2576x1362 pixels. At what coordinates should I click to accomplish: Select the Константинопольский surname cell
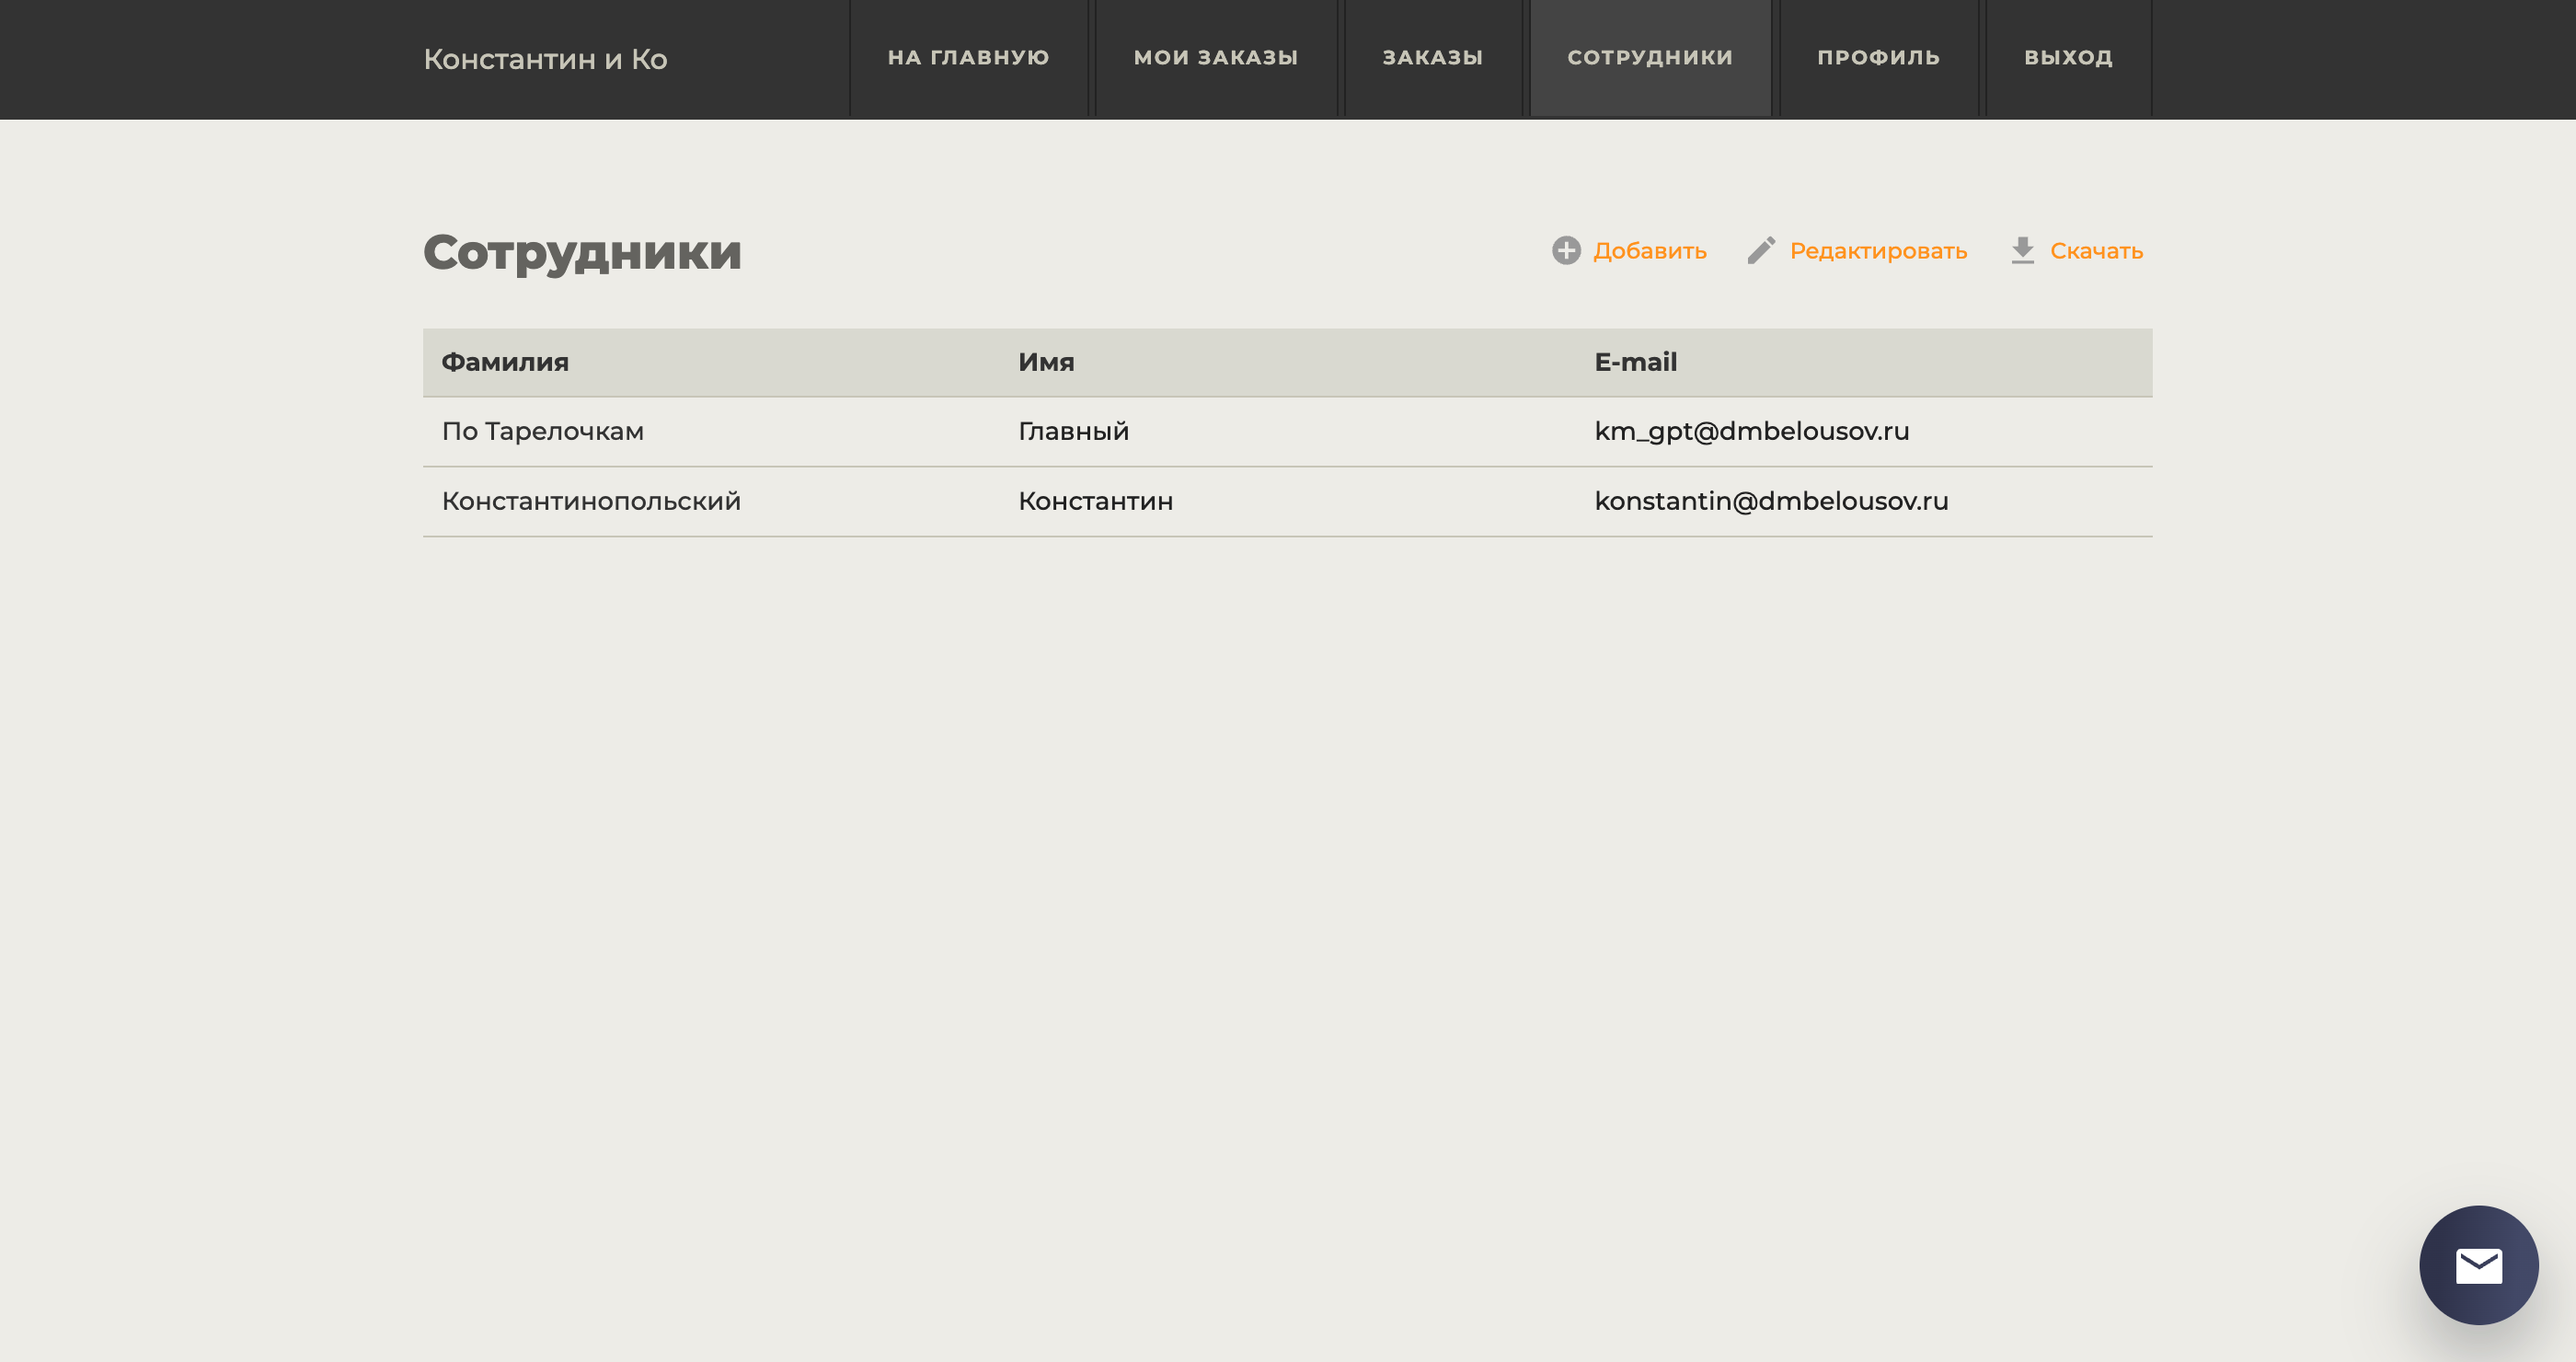[x=591, y=501]
